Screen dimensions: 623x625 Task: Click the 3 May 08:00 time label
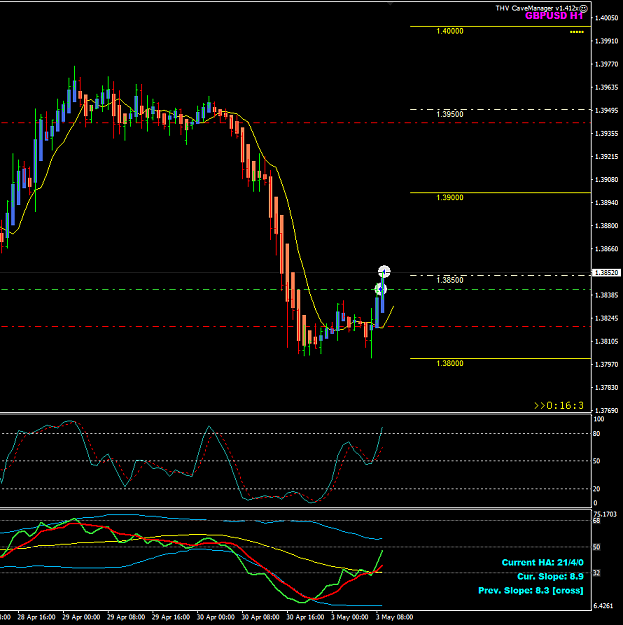tap(394, 617)
